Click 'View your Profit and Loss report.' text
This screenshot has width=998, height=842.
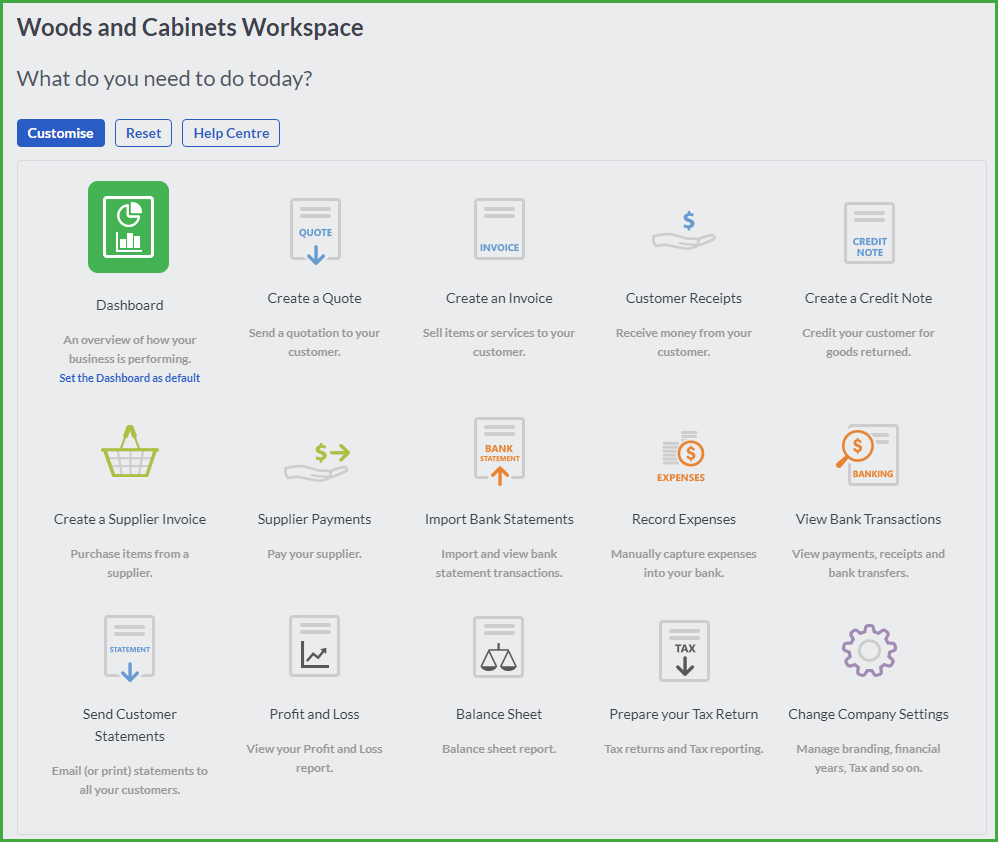pyautogui.click(x=314, y=758)
